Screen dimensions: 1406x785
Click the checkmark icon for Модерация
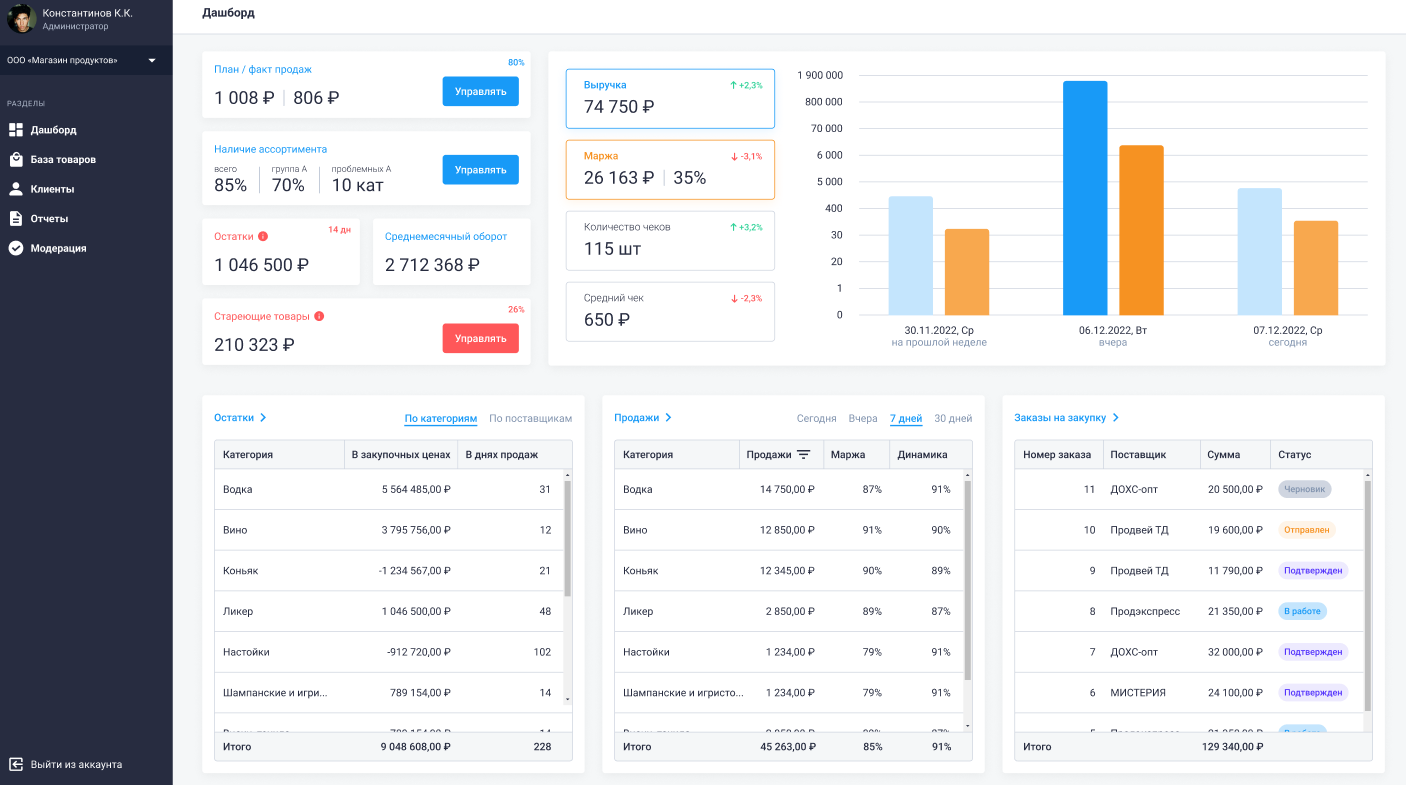(x=16, y=248)
